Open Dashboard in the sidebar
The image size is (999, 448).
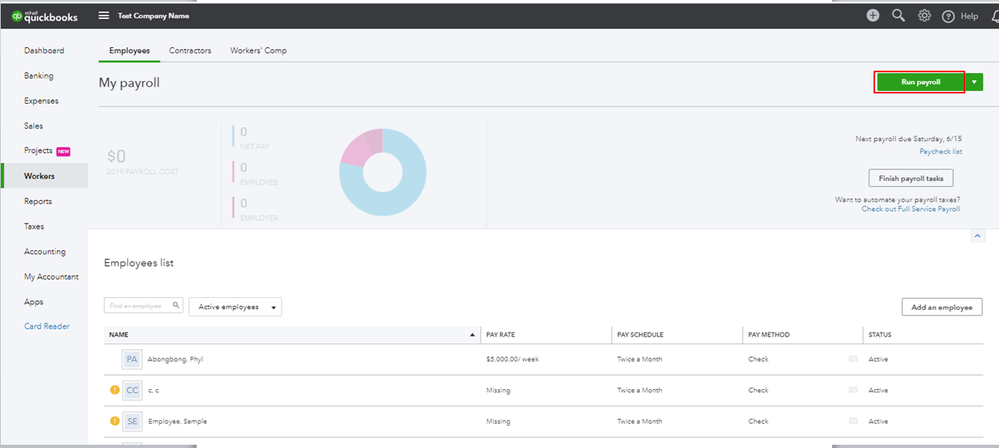point(44,50)
